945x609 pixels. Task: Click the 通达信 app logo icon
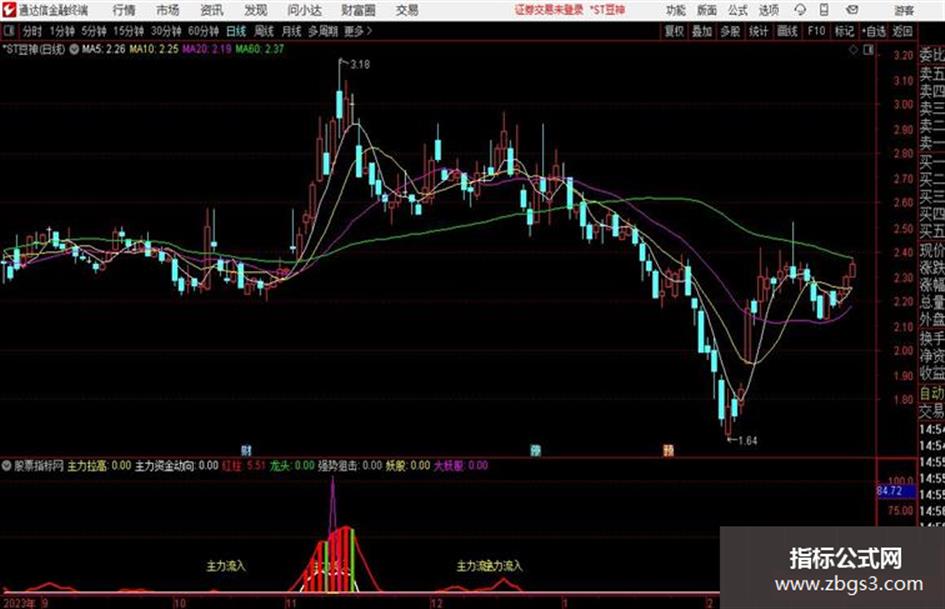tap(8, 10)
